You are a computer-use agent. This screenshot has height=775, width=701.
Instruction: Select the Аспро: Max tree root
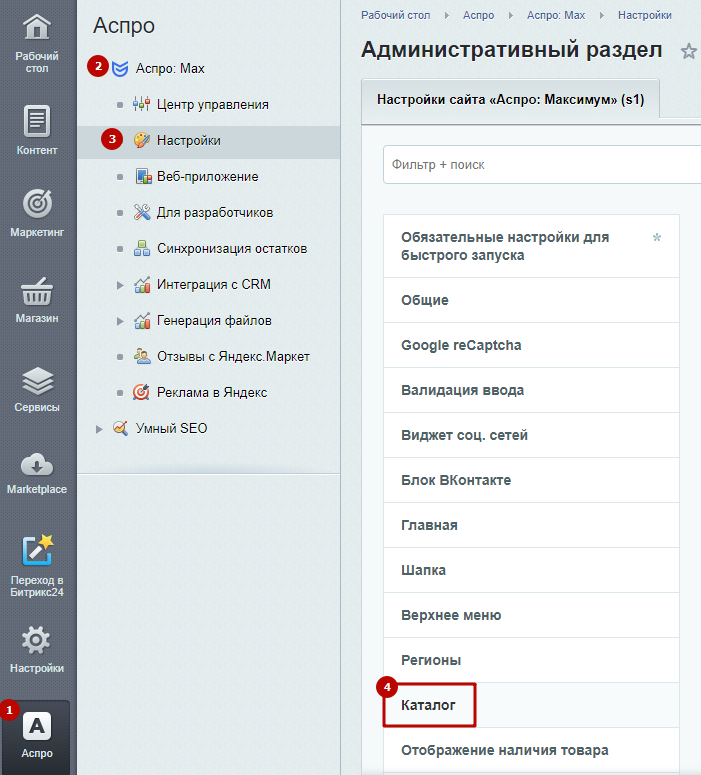pyautogui.click(x=170, y=69)
